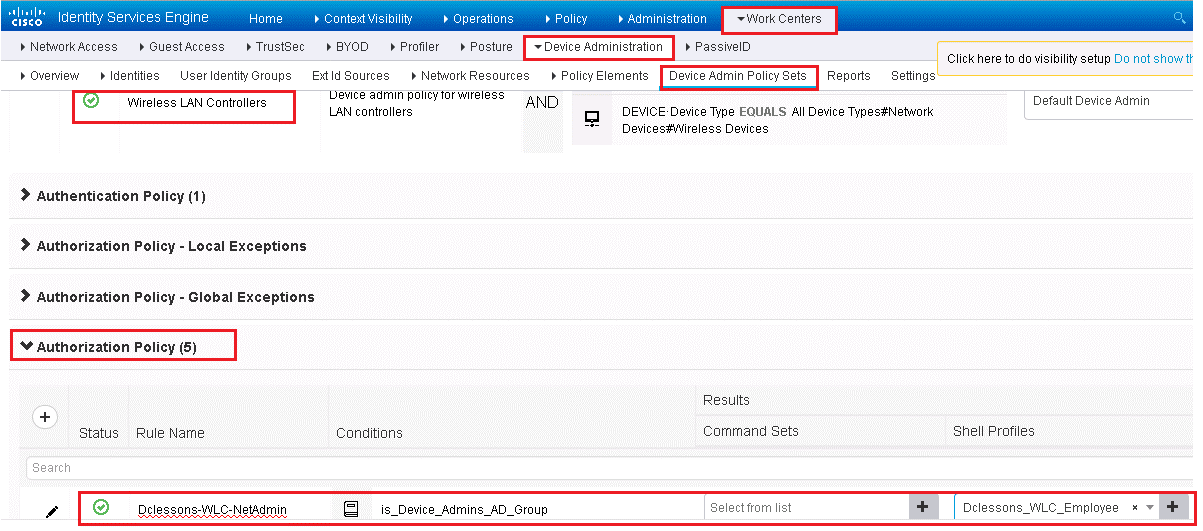Open Device Administration submenu
1203x531 pixels.
pyautogui.click(x=598, y=47)
